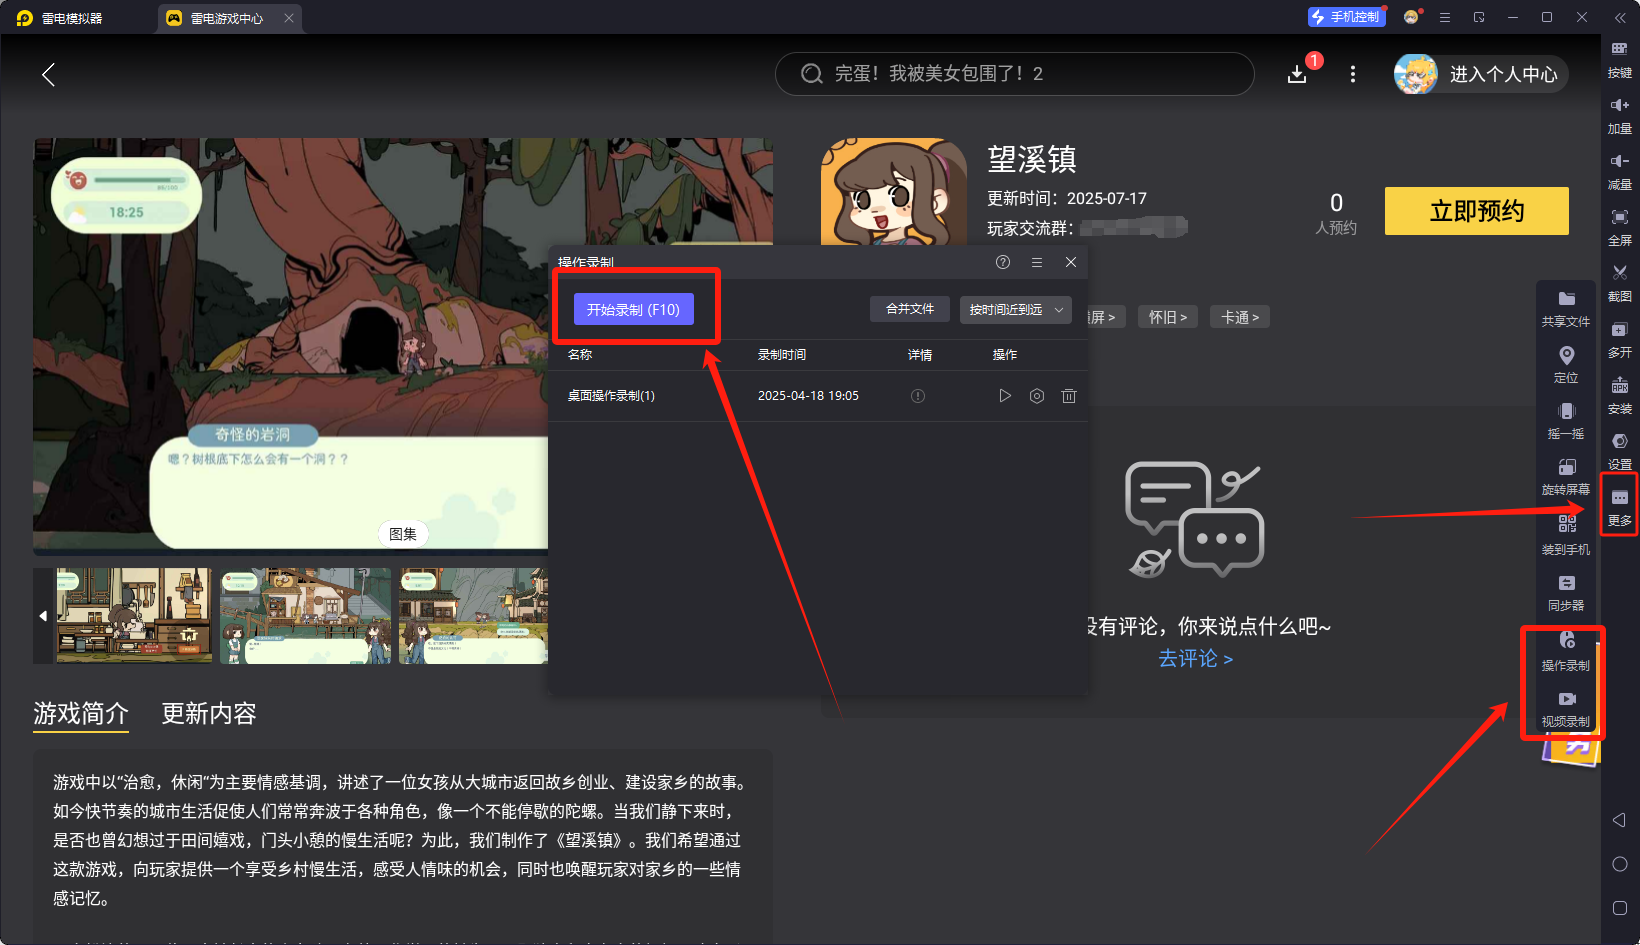Take a screenshot with 截图
Image resolution: width=1640 pixels, height=945 pixels.
click(1620, 284)
